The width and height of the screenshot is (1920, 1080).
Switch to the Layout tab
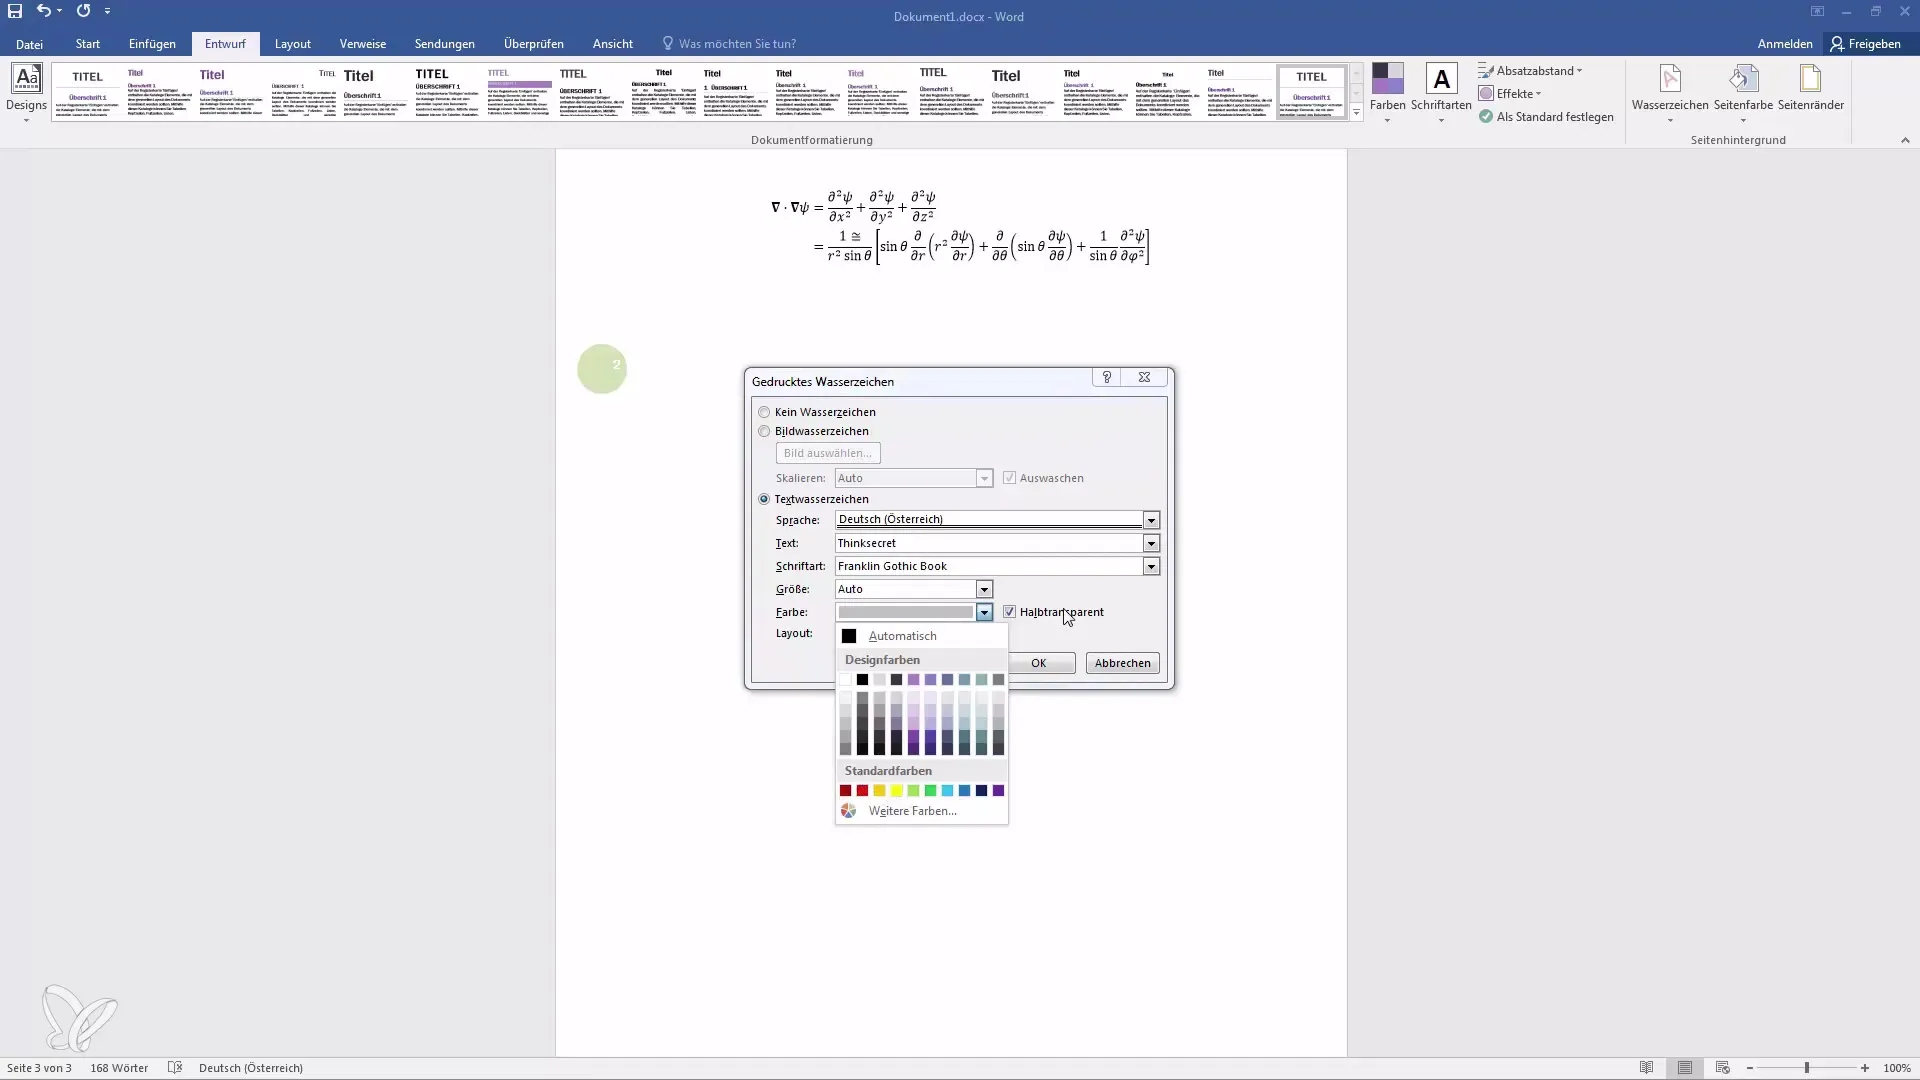tap(293, 44)
